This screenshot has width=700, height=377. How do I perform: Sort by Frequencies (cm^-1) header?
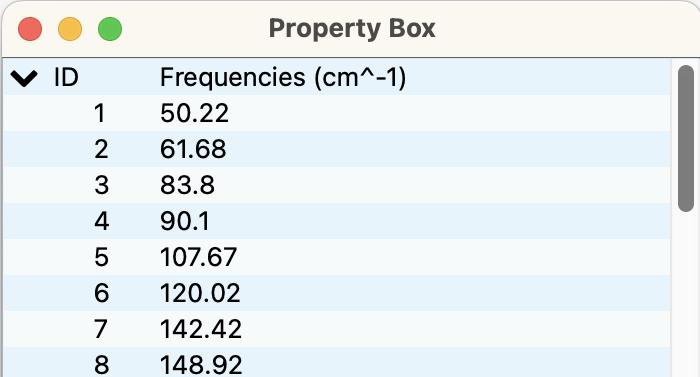tap(283, 77)
